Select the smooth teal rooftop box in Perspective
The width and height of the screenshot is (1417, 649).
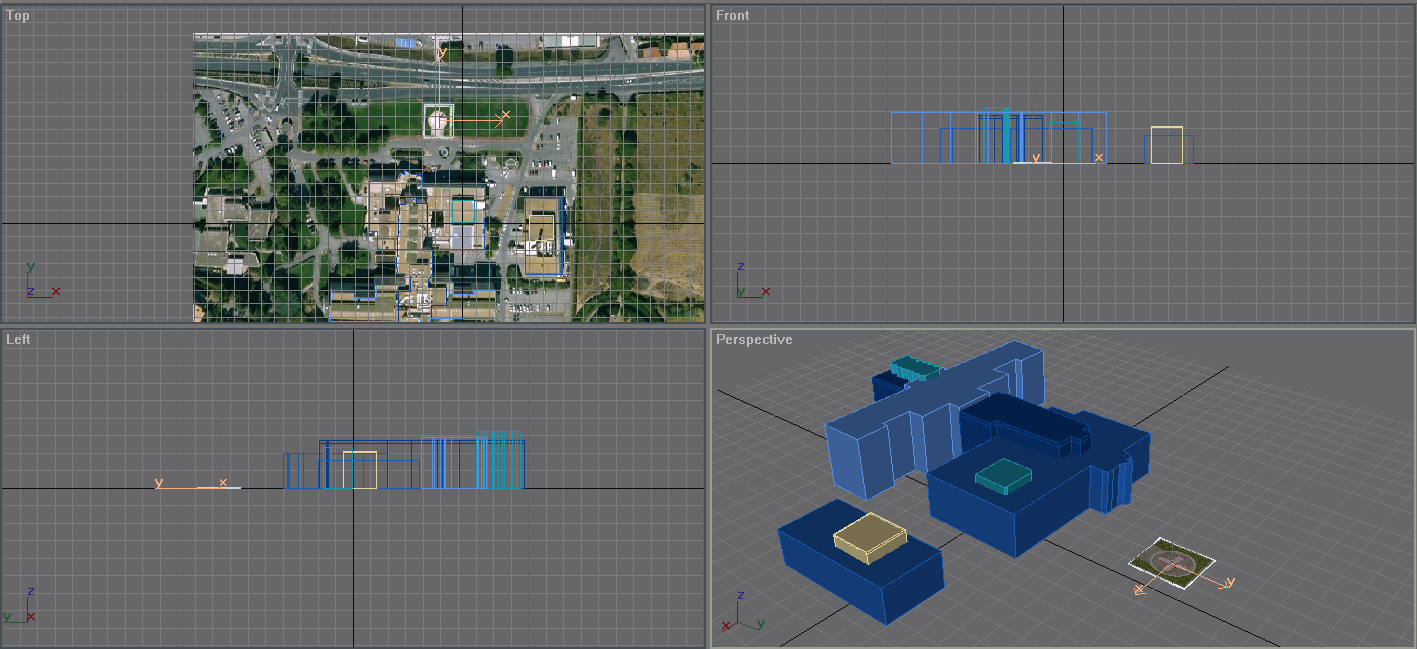coord(1003,476)
